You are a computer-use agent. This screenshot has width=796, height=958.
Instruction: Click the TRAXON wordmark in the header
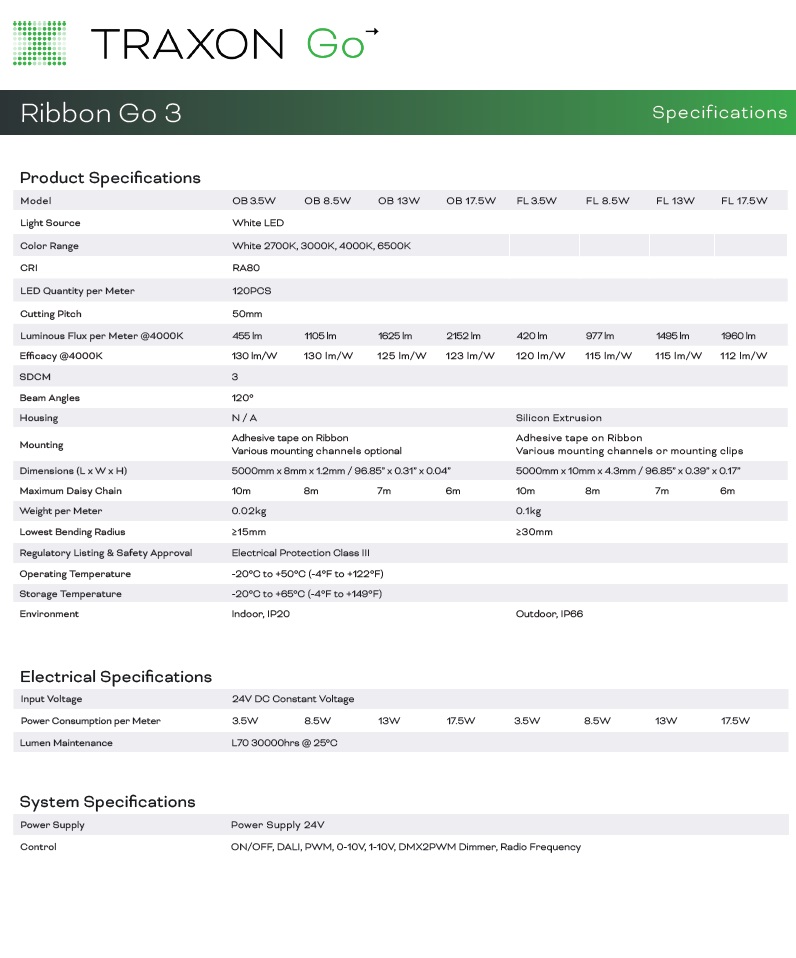187,44
